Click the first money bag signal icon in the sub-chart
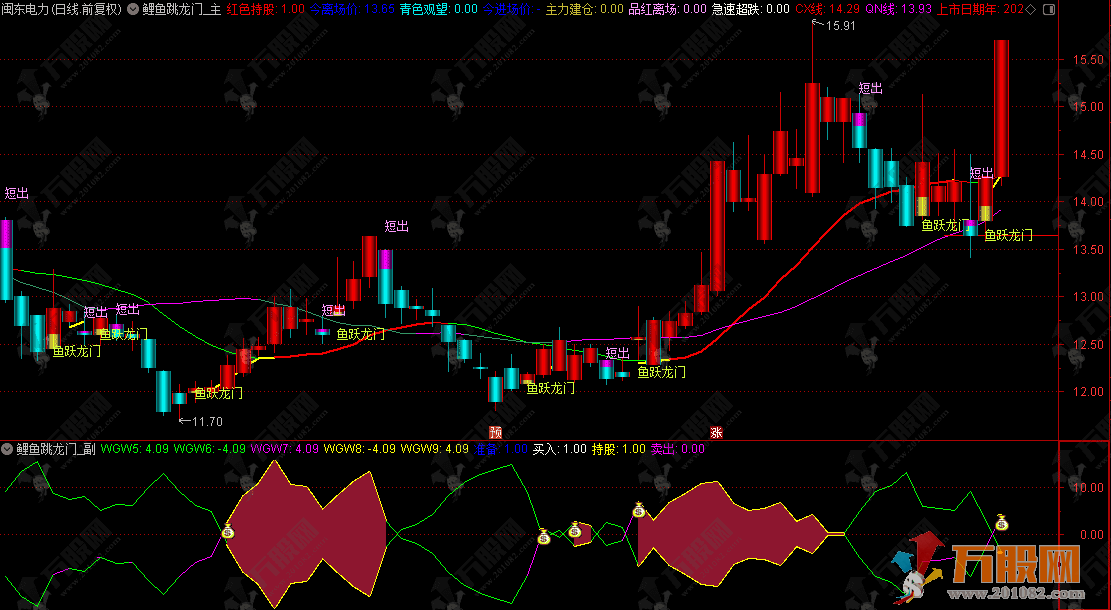Image resolution: width=1111 pixels, height=610 pixels. [227, 530]
